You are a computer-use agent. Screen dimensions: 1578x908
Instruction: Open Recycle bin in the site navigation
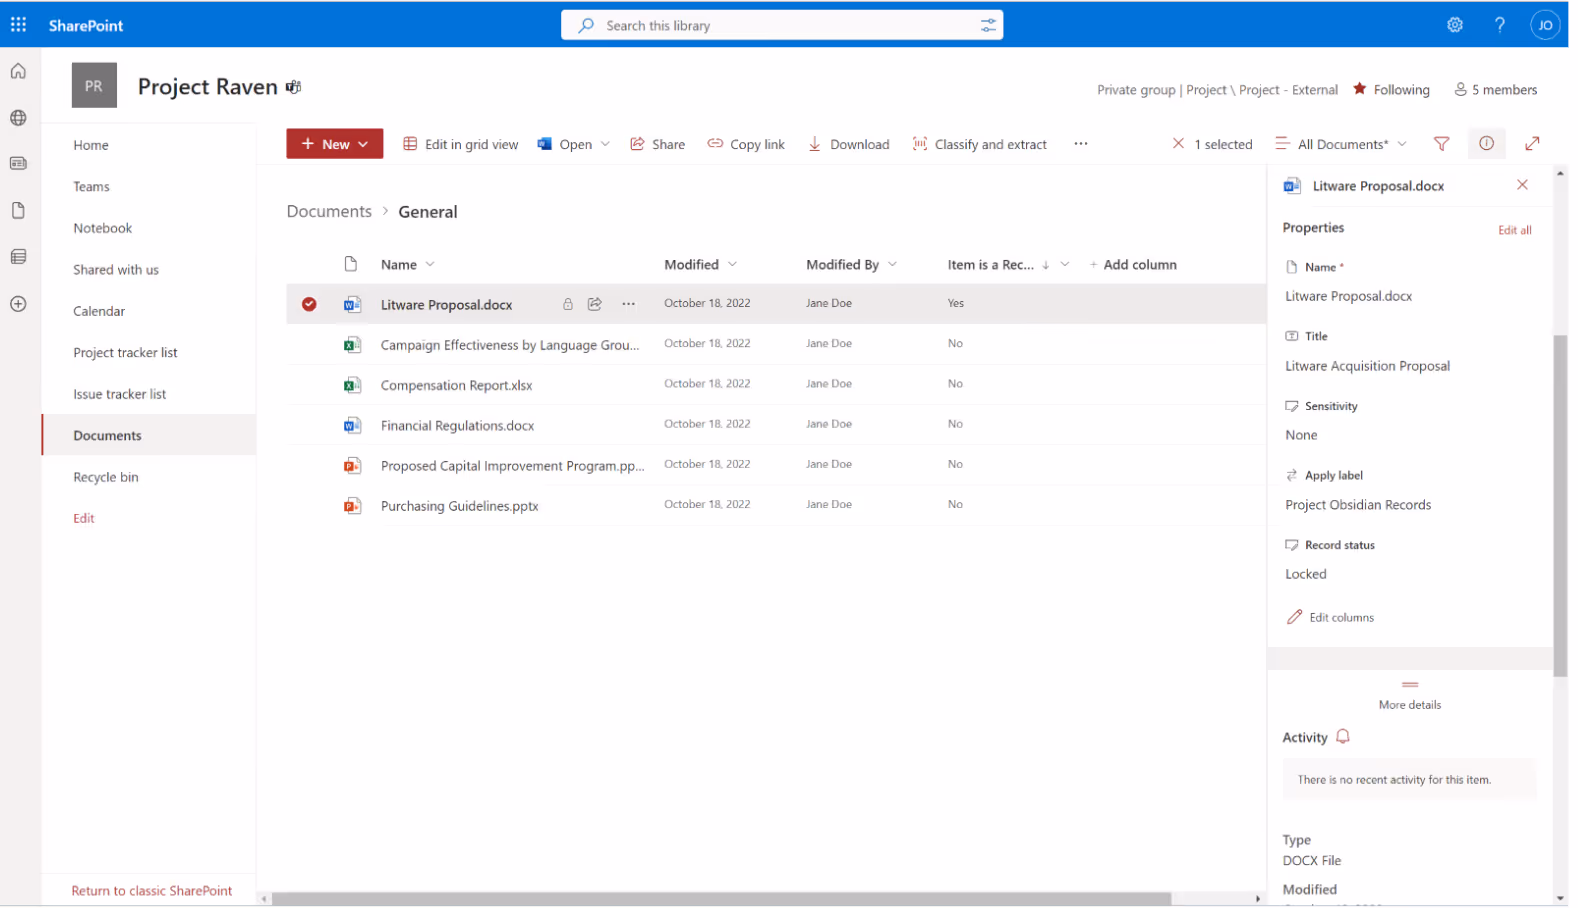click(105, 477)
